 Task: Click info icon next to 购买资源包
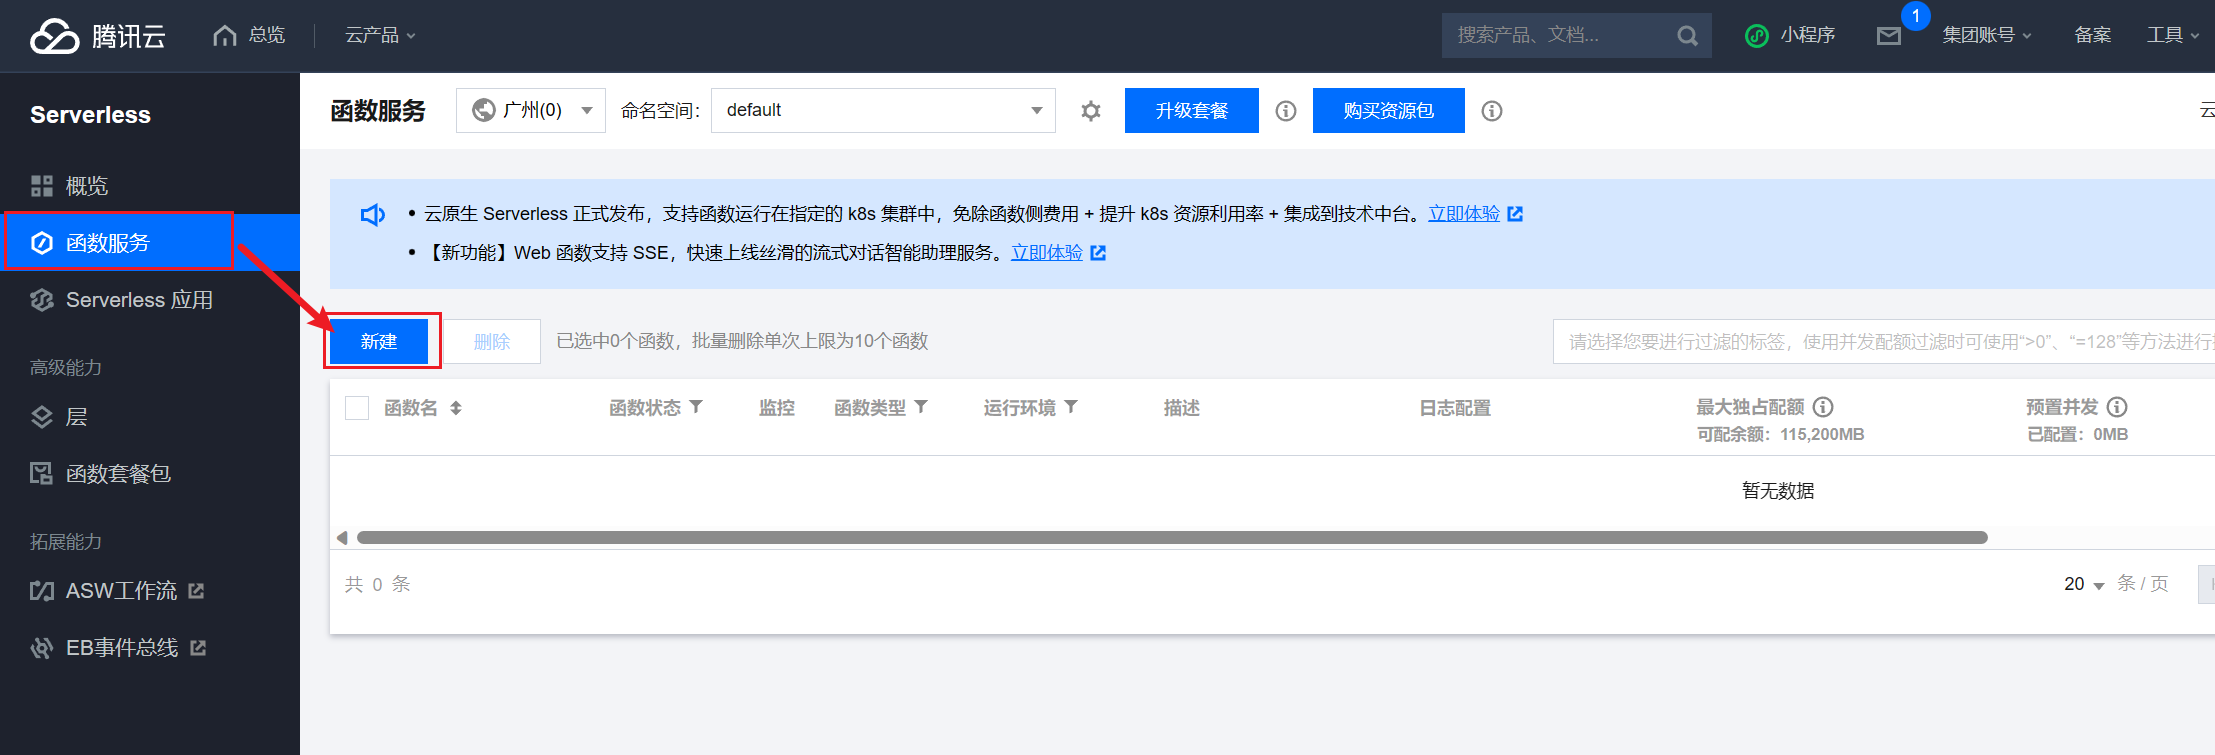(1492, 111)
